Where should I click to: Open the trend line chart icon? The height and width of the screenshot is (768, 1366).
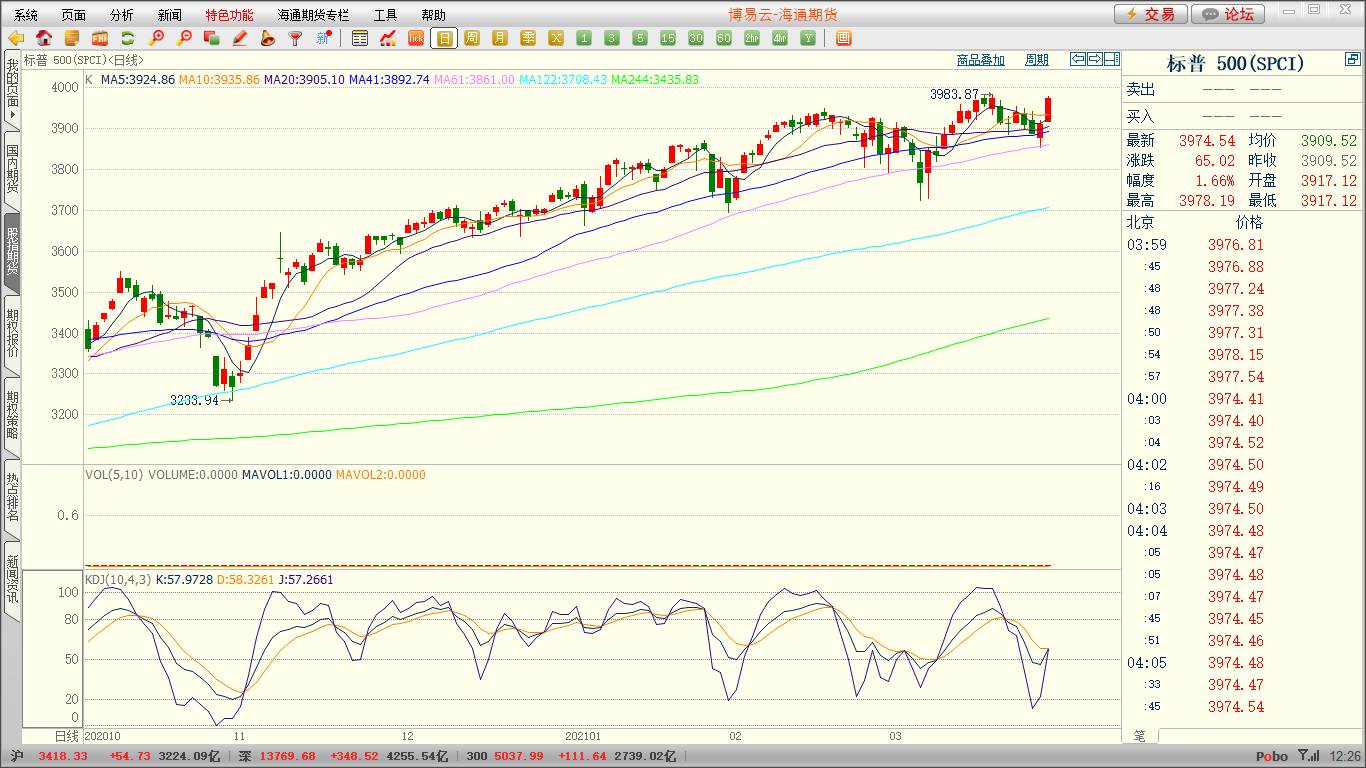[388, 38]
